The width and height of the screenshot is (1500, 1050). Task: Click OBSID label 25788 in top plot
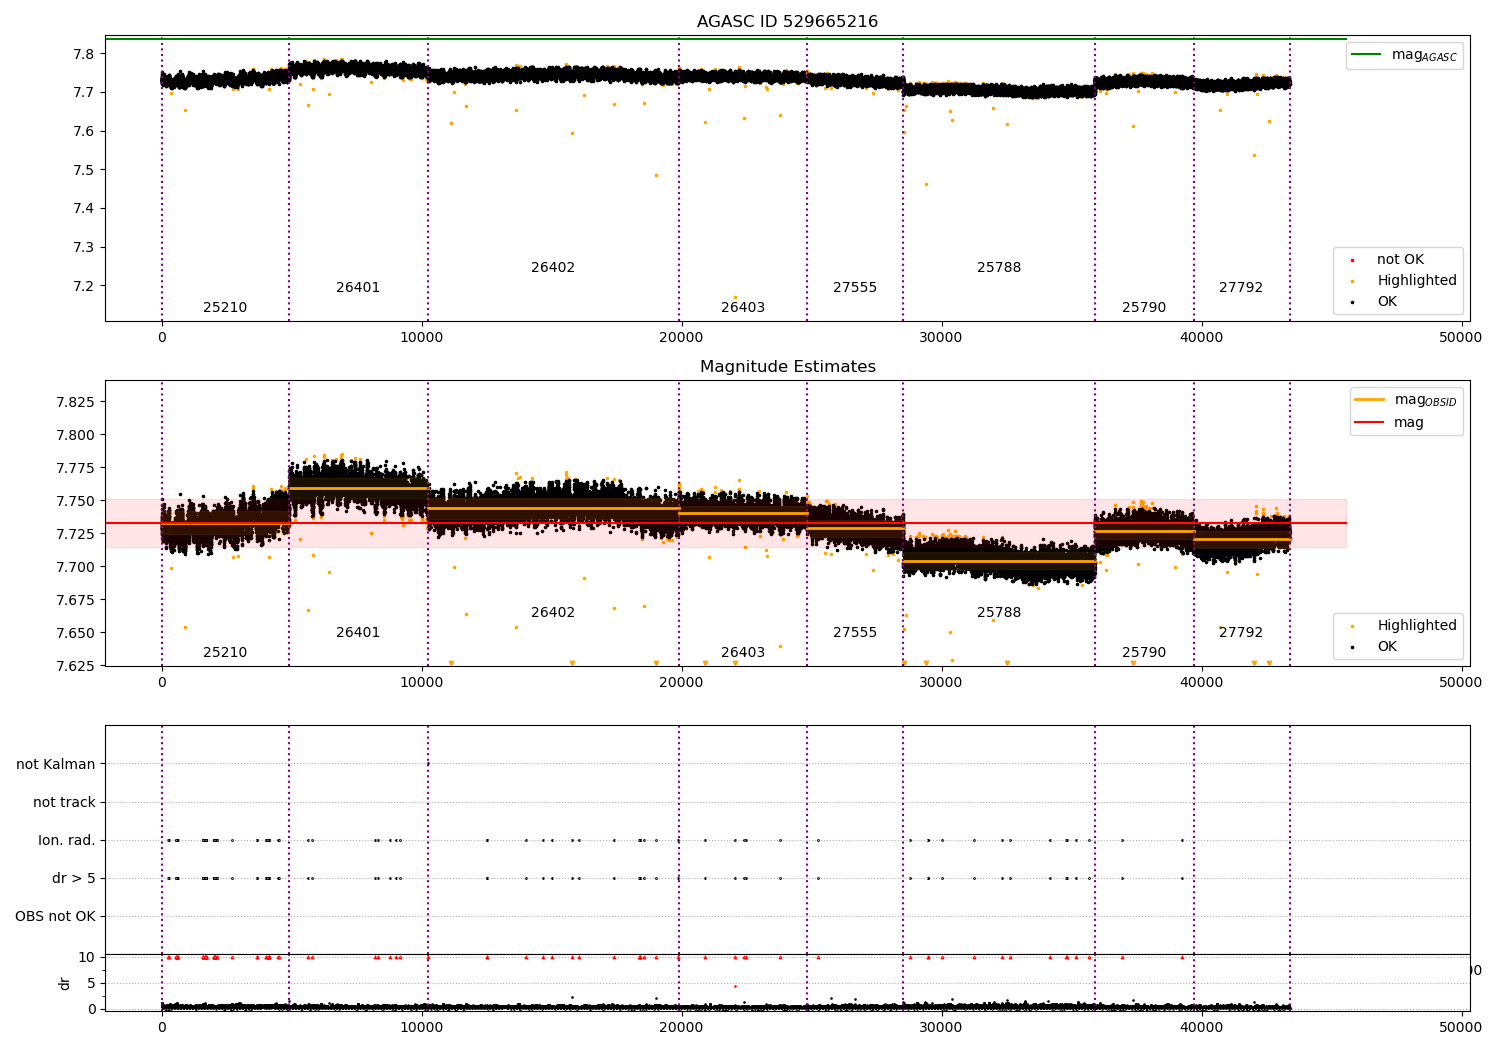point(999,268)
